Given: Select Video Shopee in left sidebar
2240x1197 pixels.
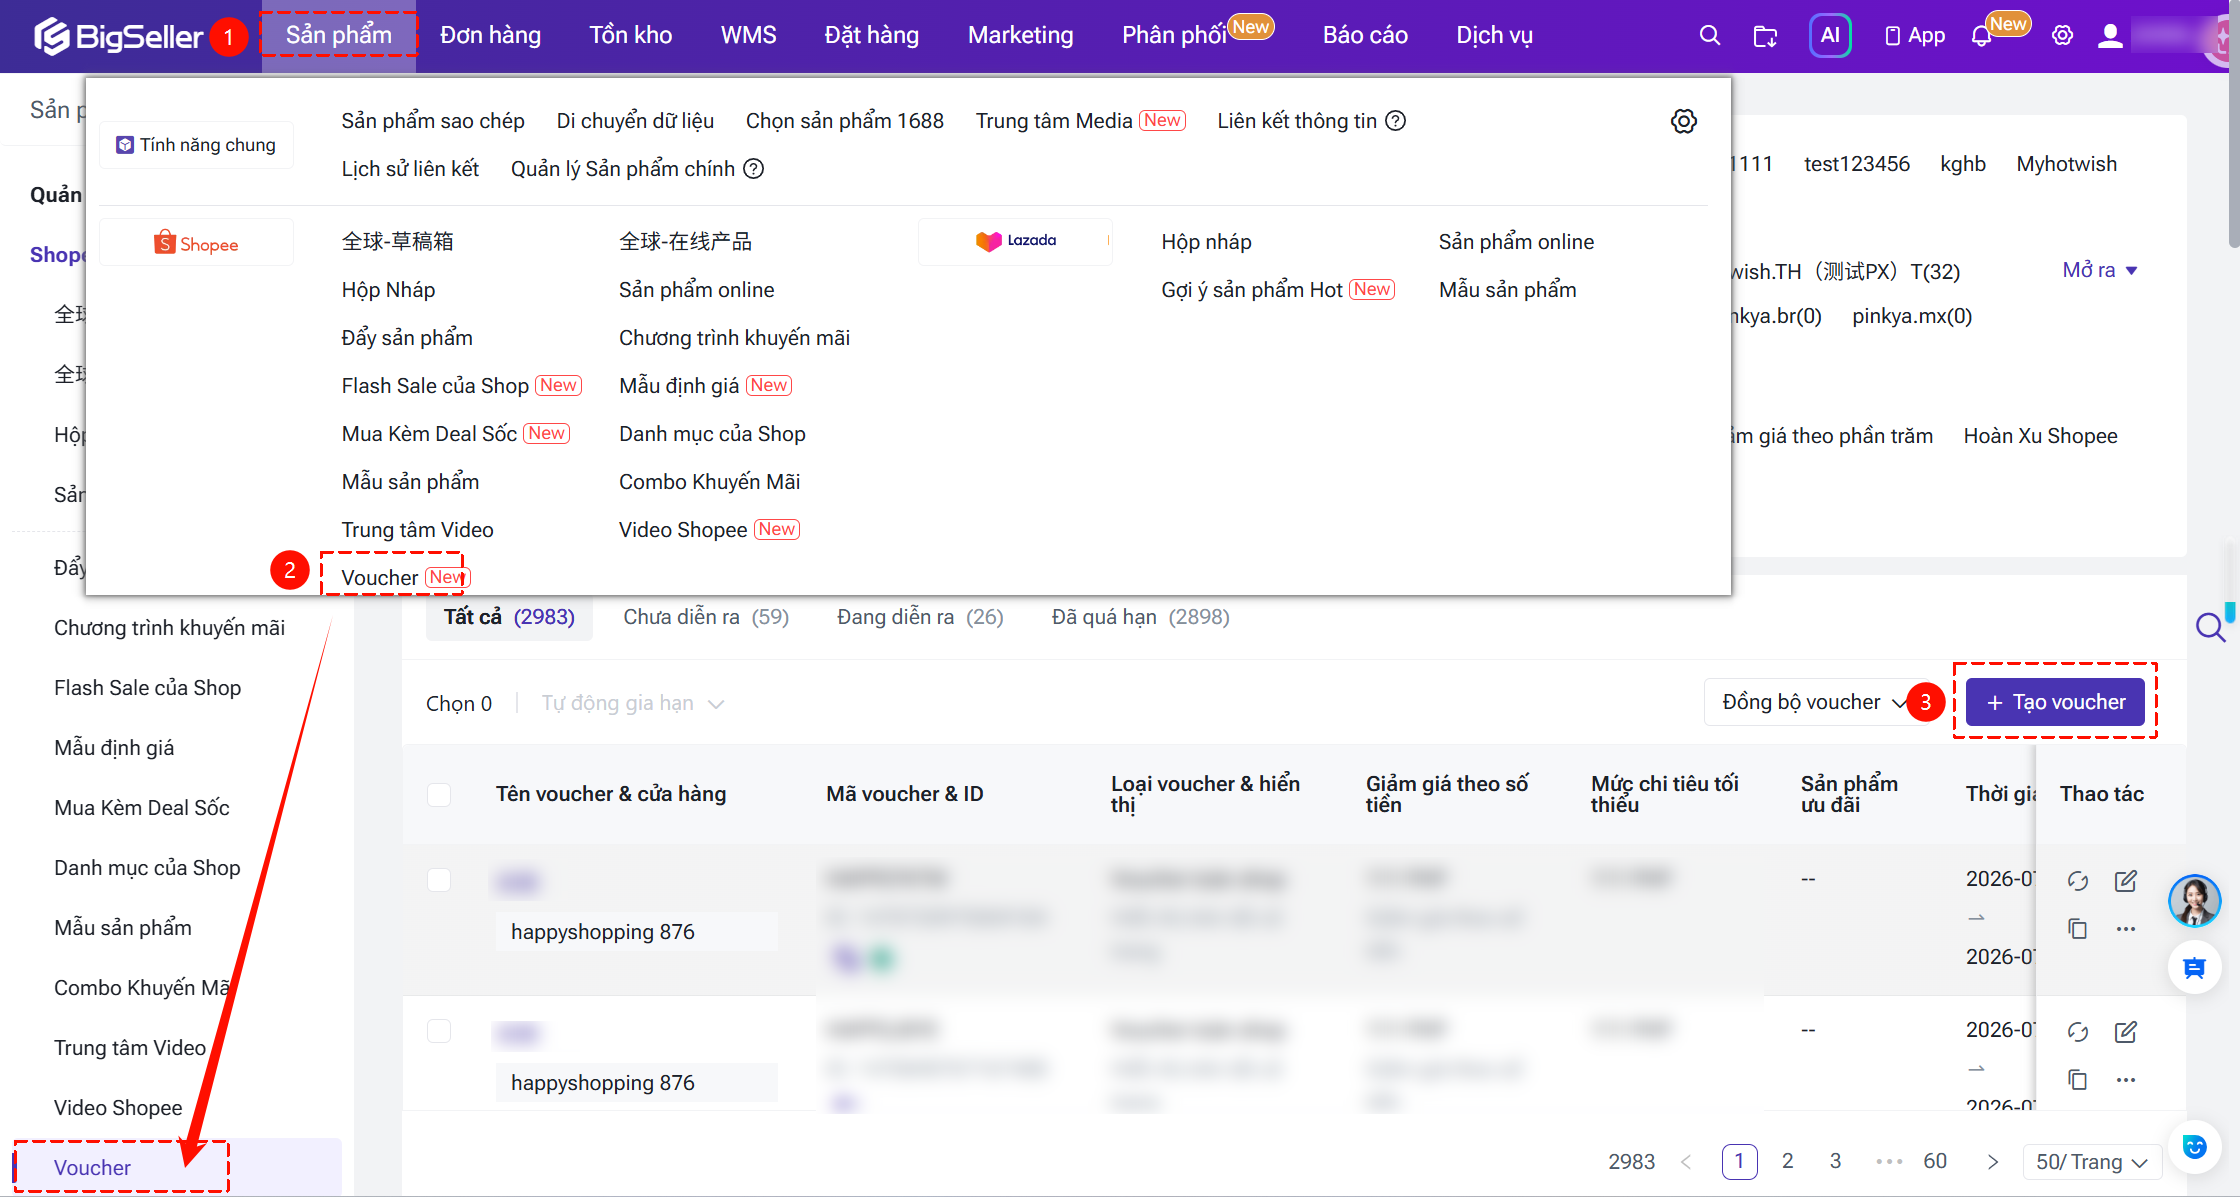Looking at the screenshot, I should point(118,1108).
